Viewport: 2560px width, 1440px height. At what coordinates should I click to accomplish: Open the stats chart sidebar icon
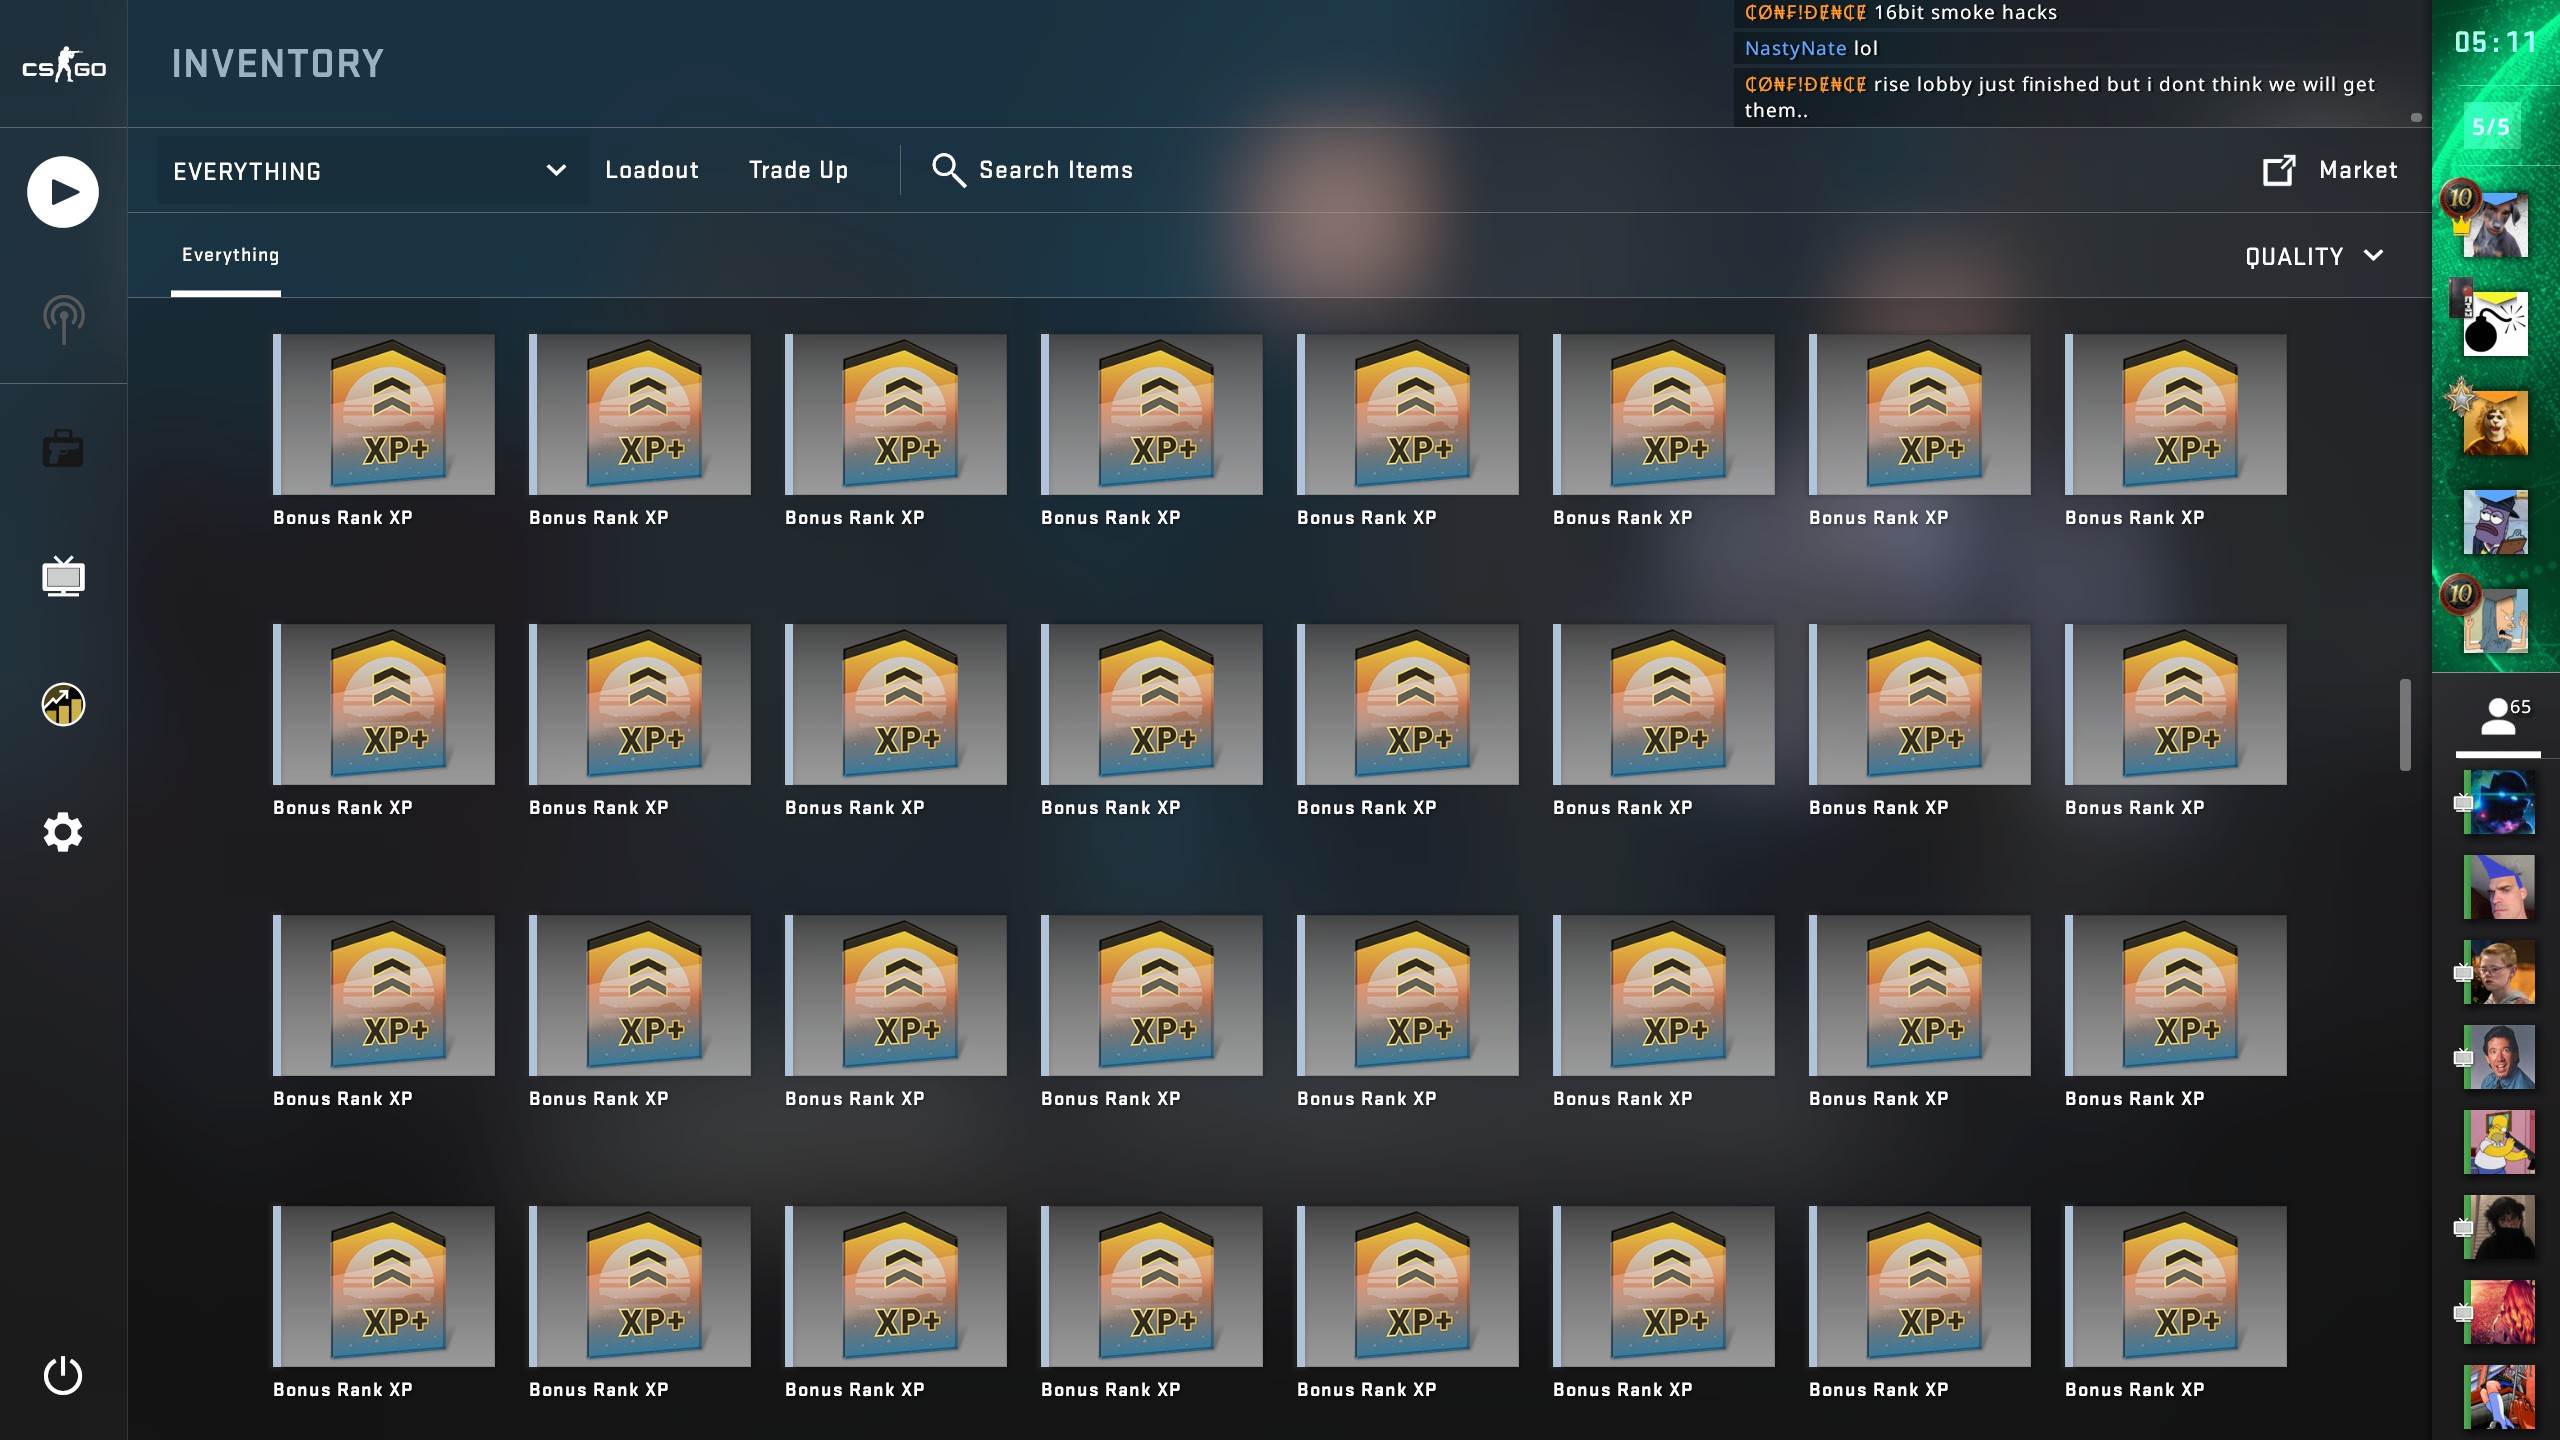(63, 705)
